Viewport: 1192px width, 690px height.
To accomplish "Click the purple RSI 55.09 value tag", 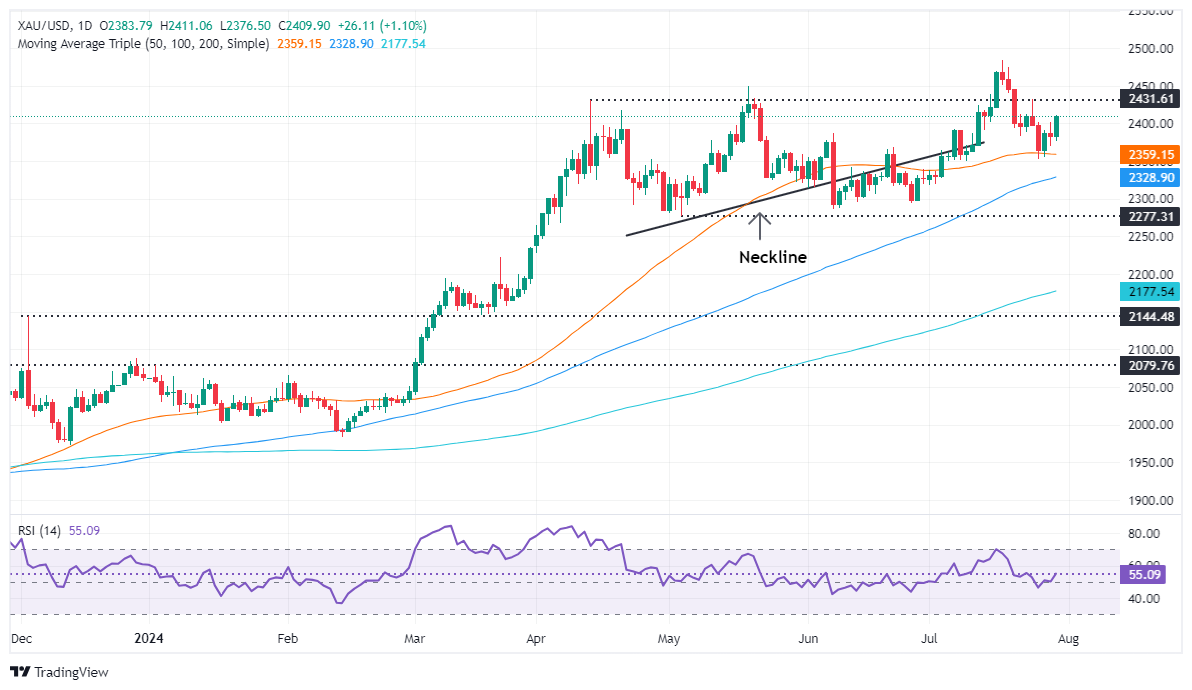I will 1143,574.
